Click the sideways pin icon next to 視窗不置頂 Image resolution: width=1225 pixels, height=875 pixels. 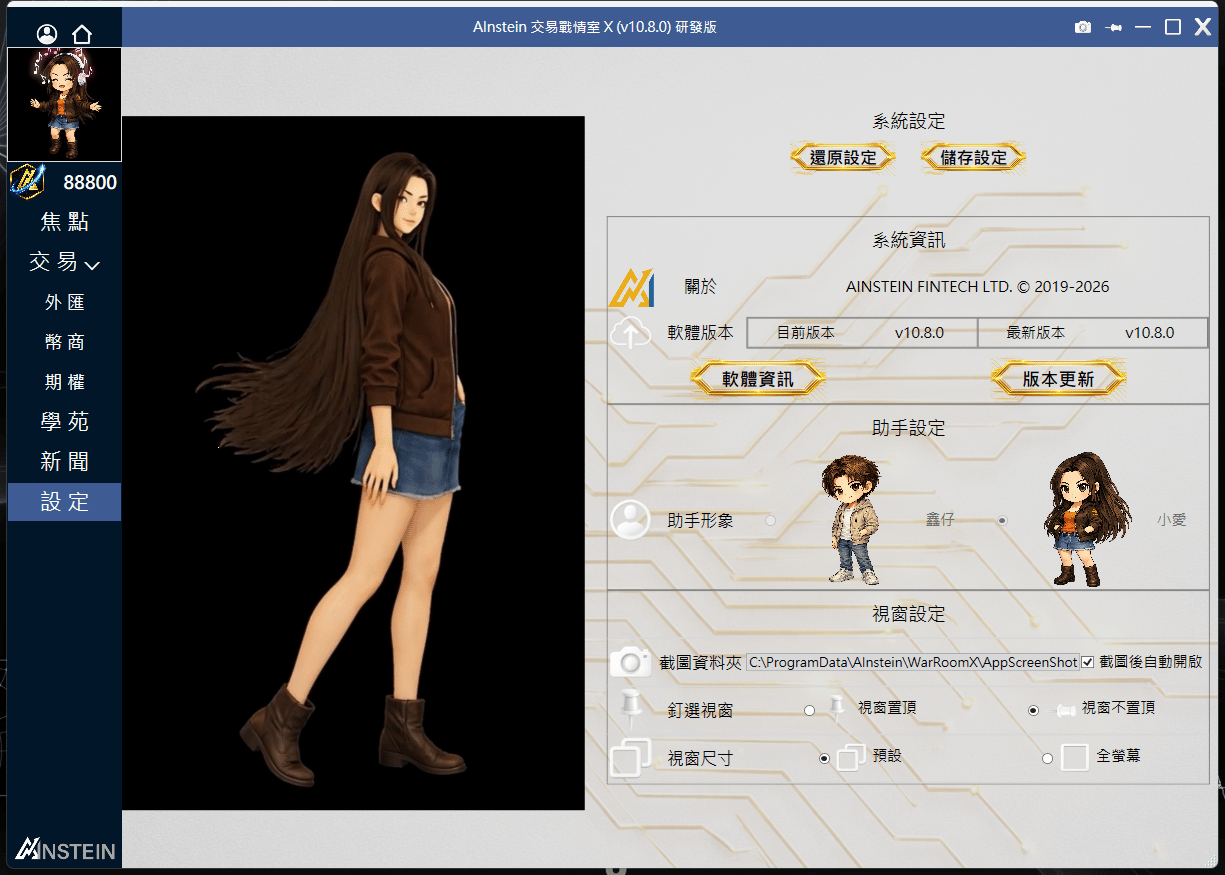[1066, 710]
